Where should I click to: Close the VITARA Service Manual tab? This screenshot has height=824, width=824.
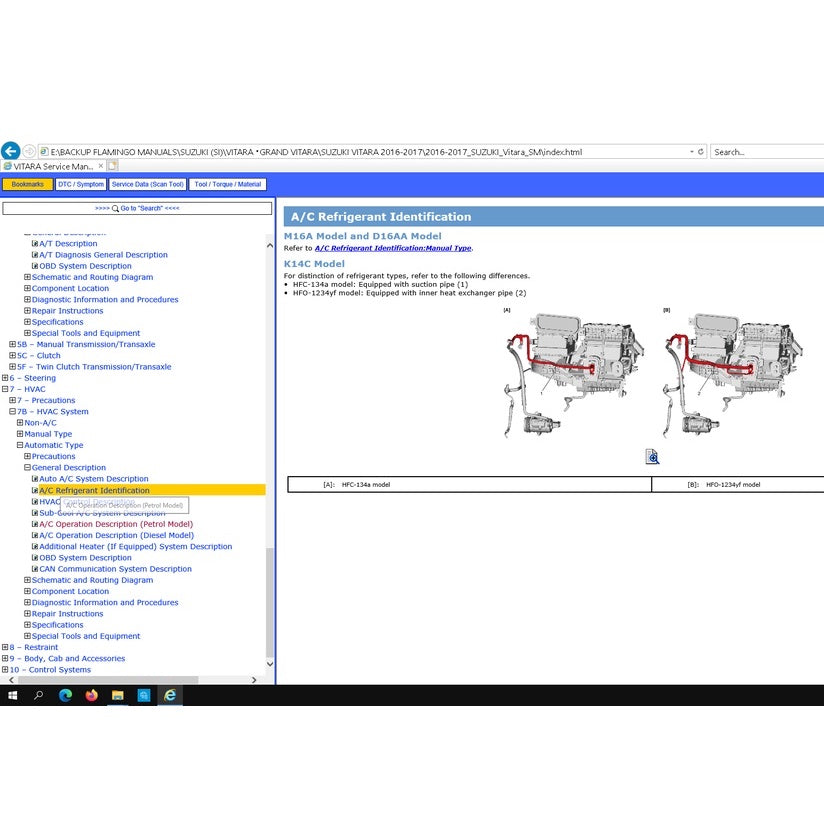(x=99, y=166)
